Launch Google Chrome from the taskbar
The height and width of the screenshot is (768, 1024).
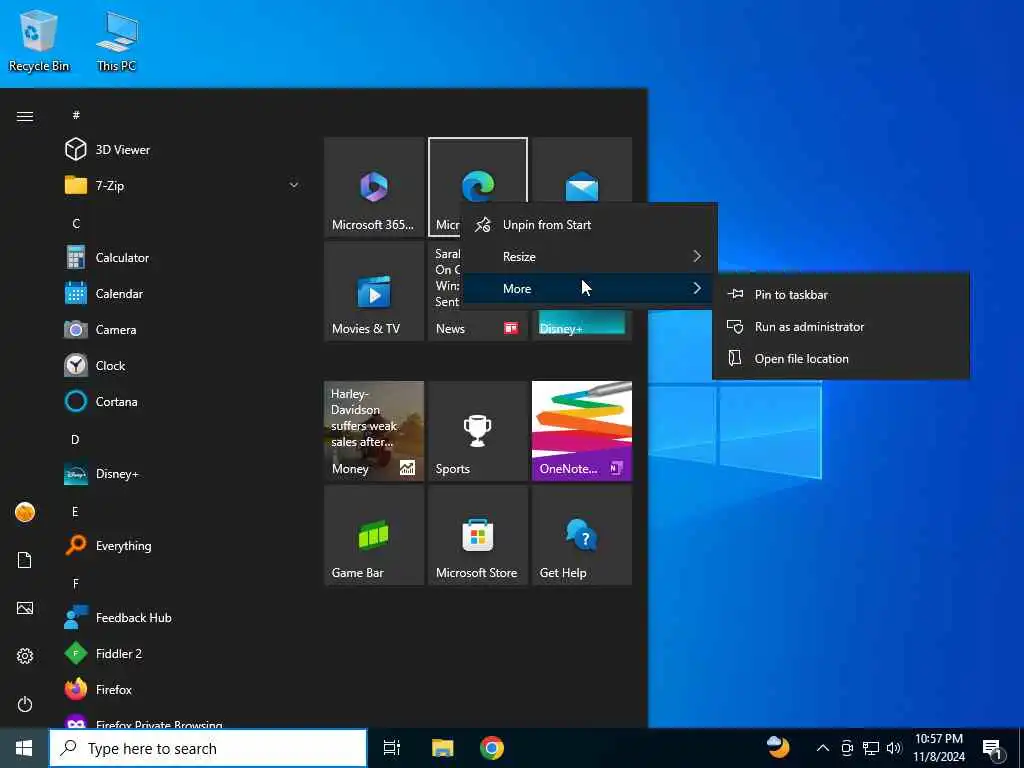click(492, 748)
